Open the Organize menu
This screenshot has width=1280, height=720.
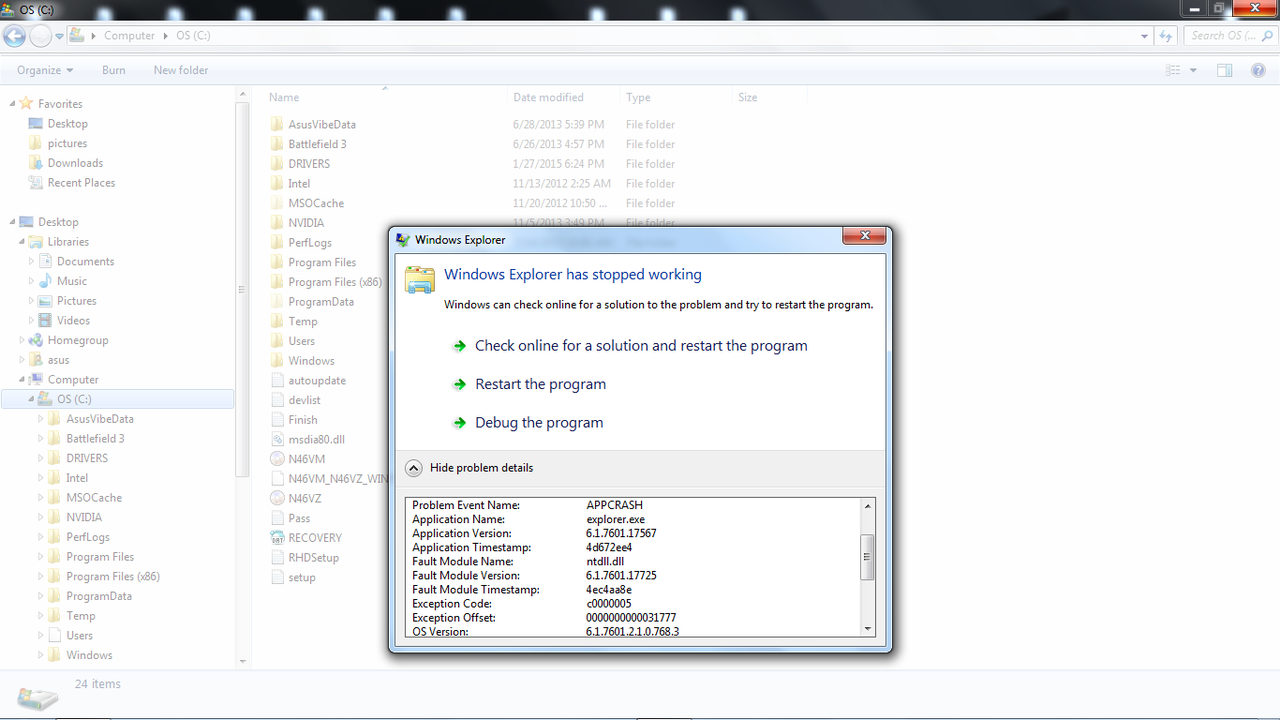click(45, 70)
